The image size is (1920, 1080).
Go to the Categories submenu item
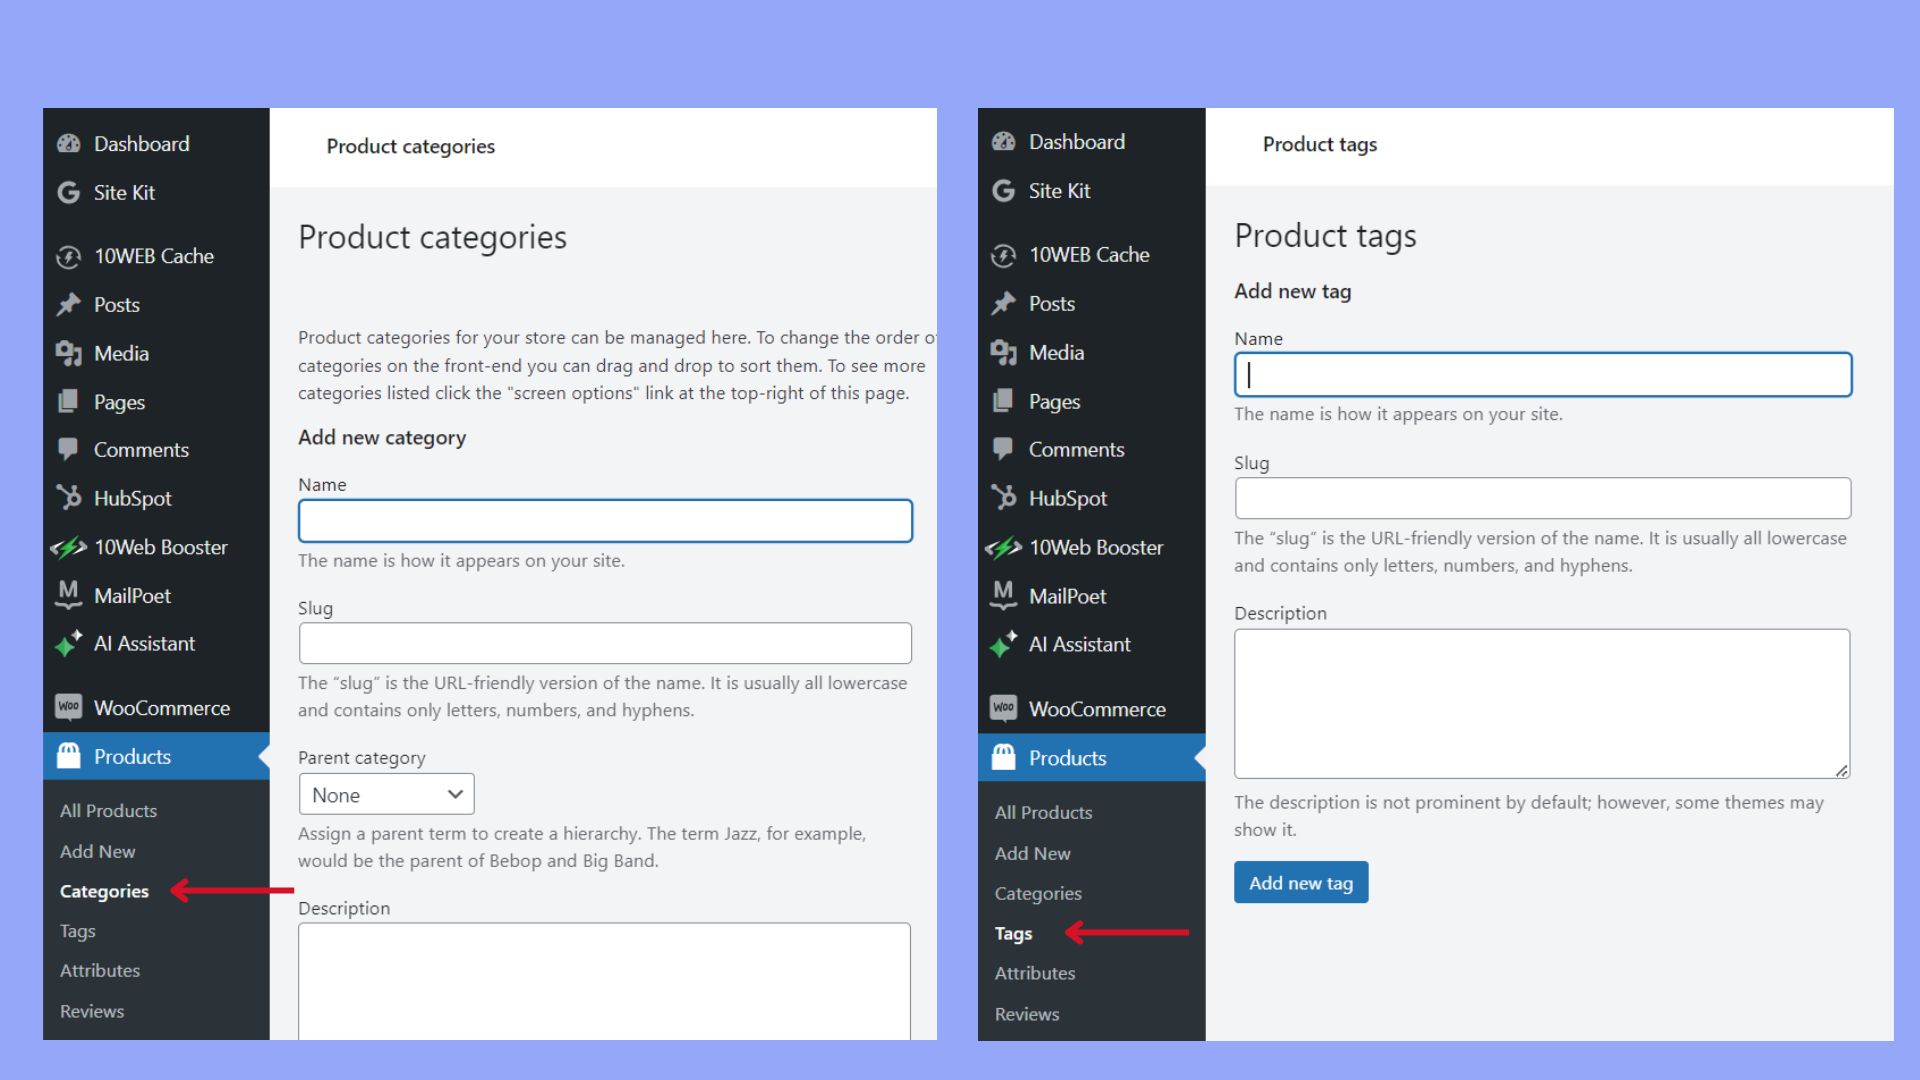pos(103,890)
